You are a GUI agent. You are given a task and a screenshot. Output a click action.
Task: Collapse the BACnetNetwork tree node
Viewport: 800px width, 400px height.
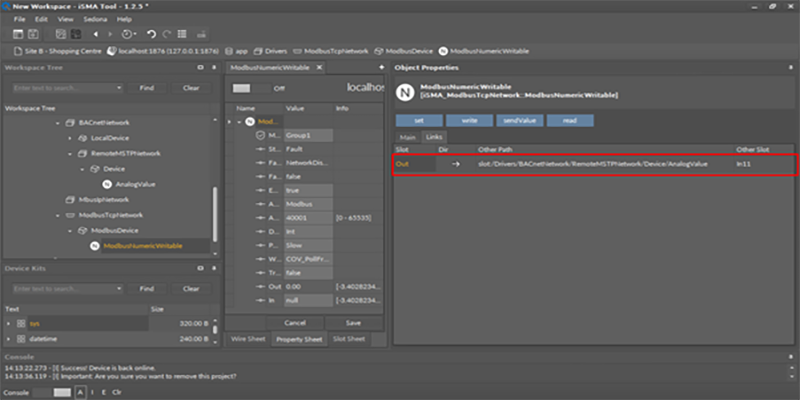58,123
